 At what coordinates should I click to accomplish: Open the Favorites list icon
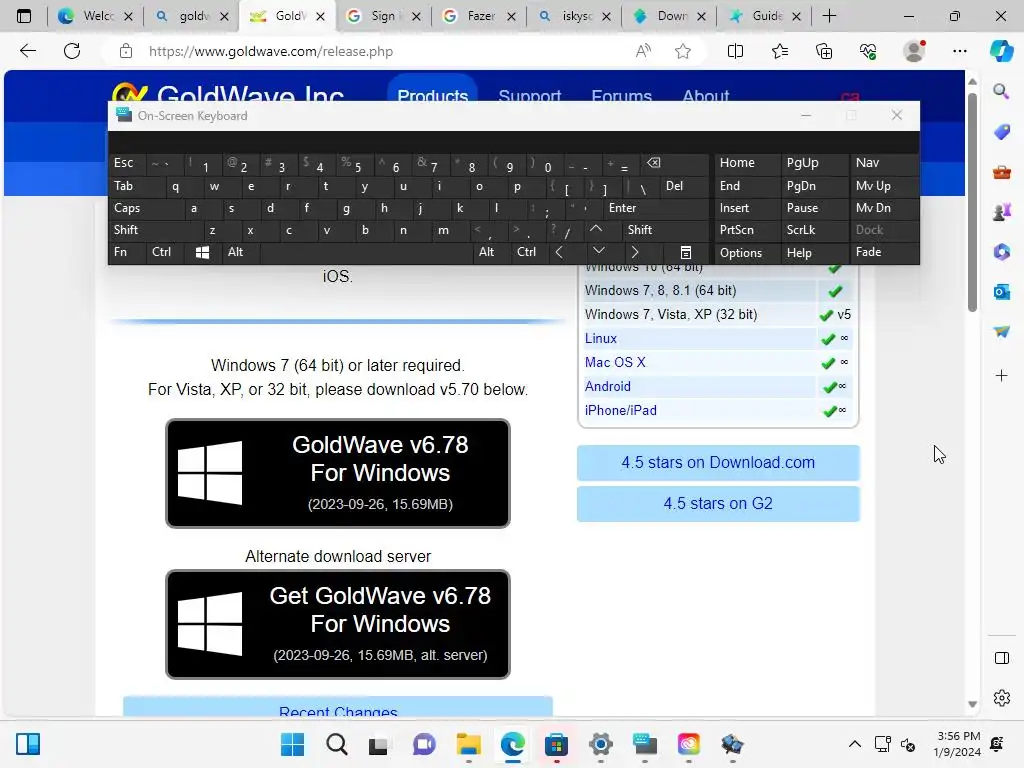click(x=780, y=51)
